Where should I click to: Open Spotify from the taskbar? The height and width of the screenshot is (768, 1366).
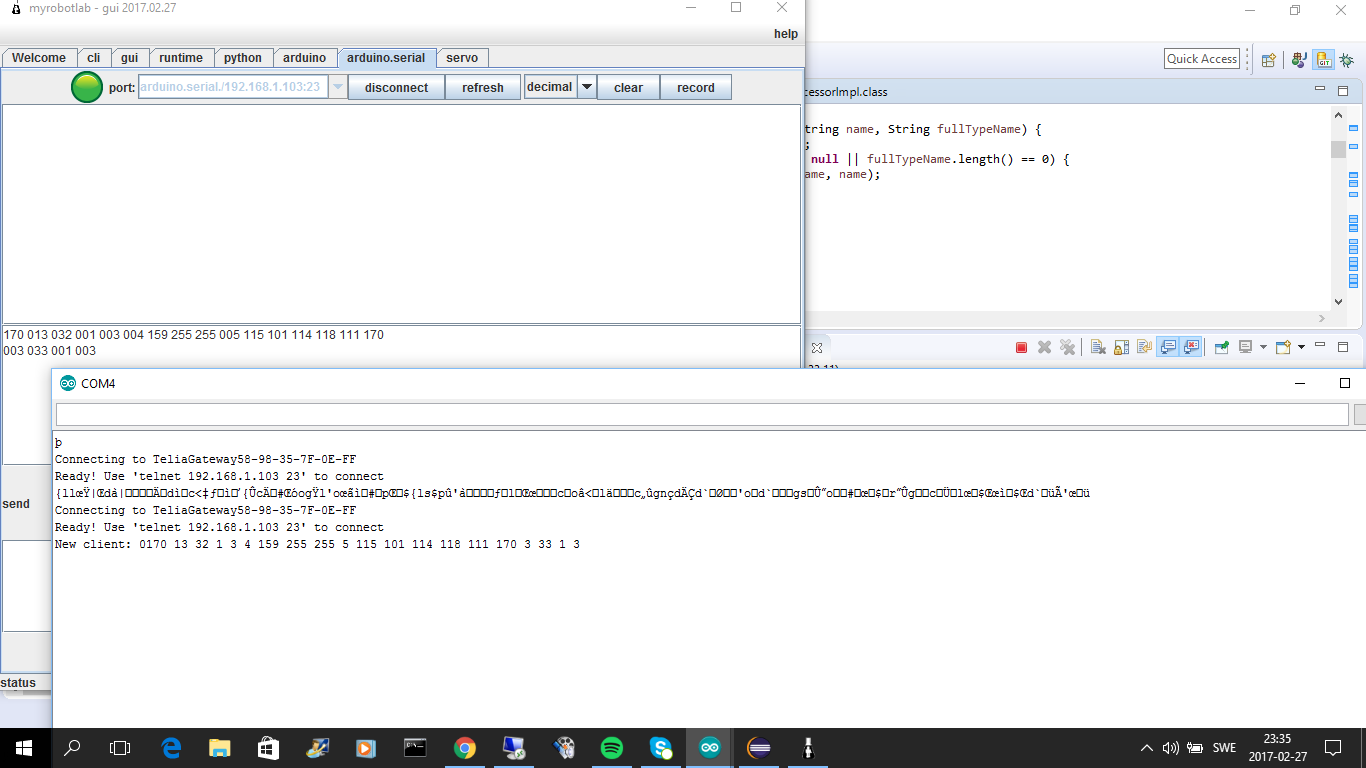pyautogui.click(x=611, y=747)
